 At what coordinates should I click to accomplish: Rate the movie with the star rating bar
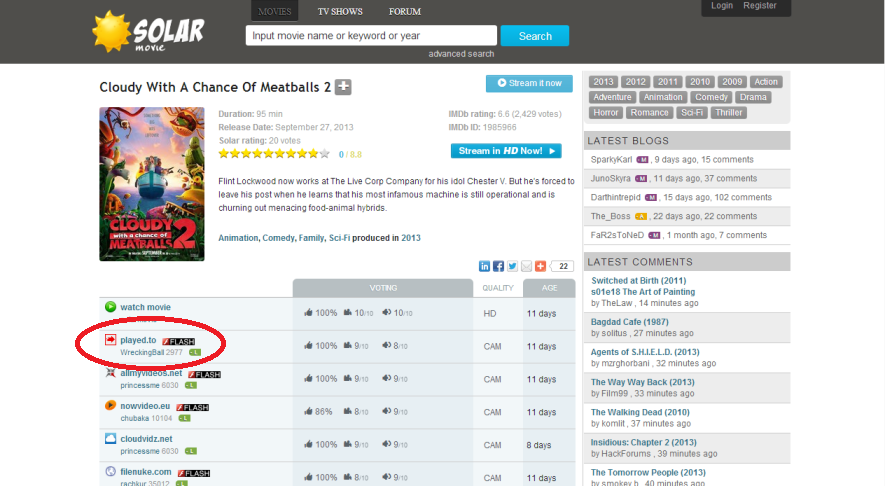point(274,154)
